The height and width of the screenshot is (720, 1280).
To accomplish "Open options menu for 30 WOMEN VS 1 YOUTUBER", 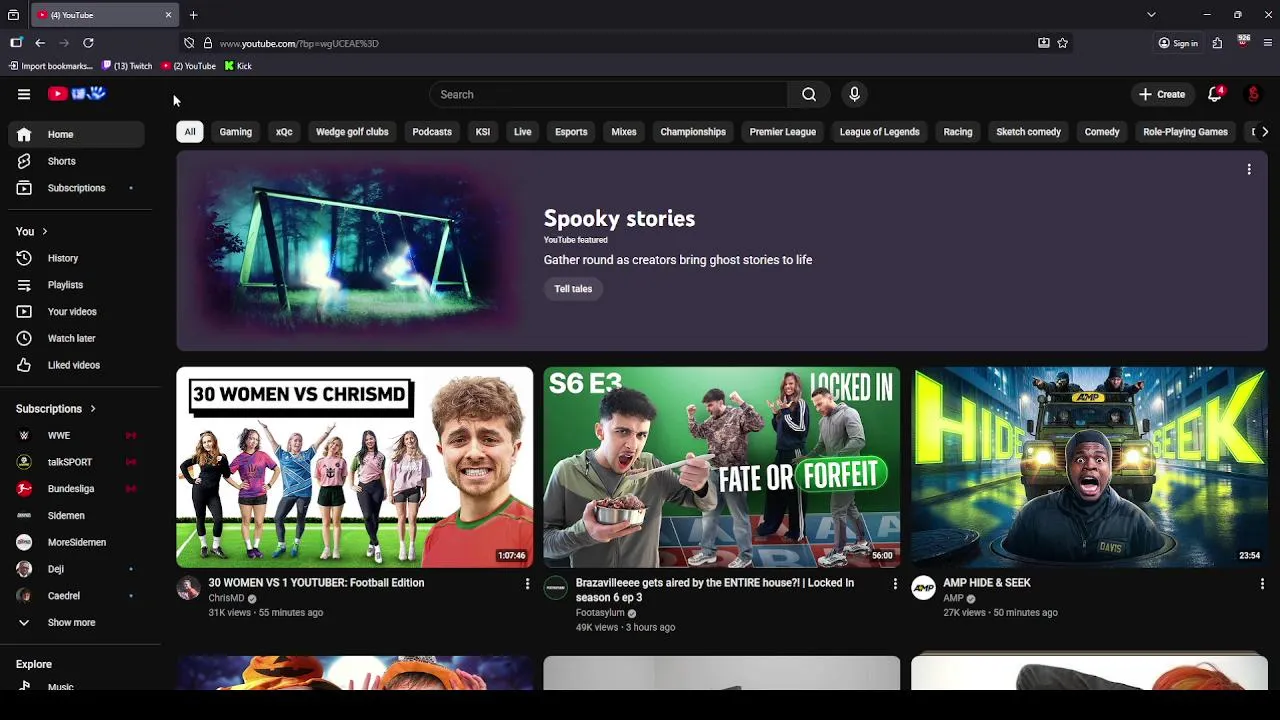I will 527,584.
